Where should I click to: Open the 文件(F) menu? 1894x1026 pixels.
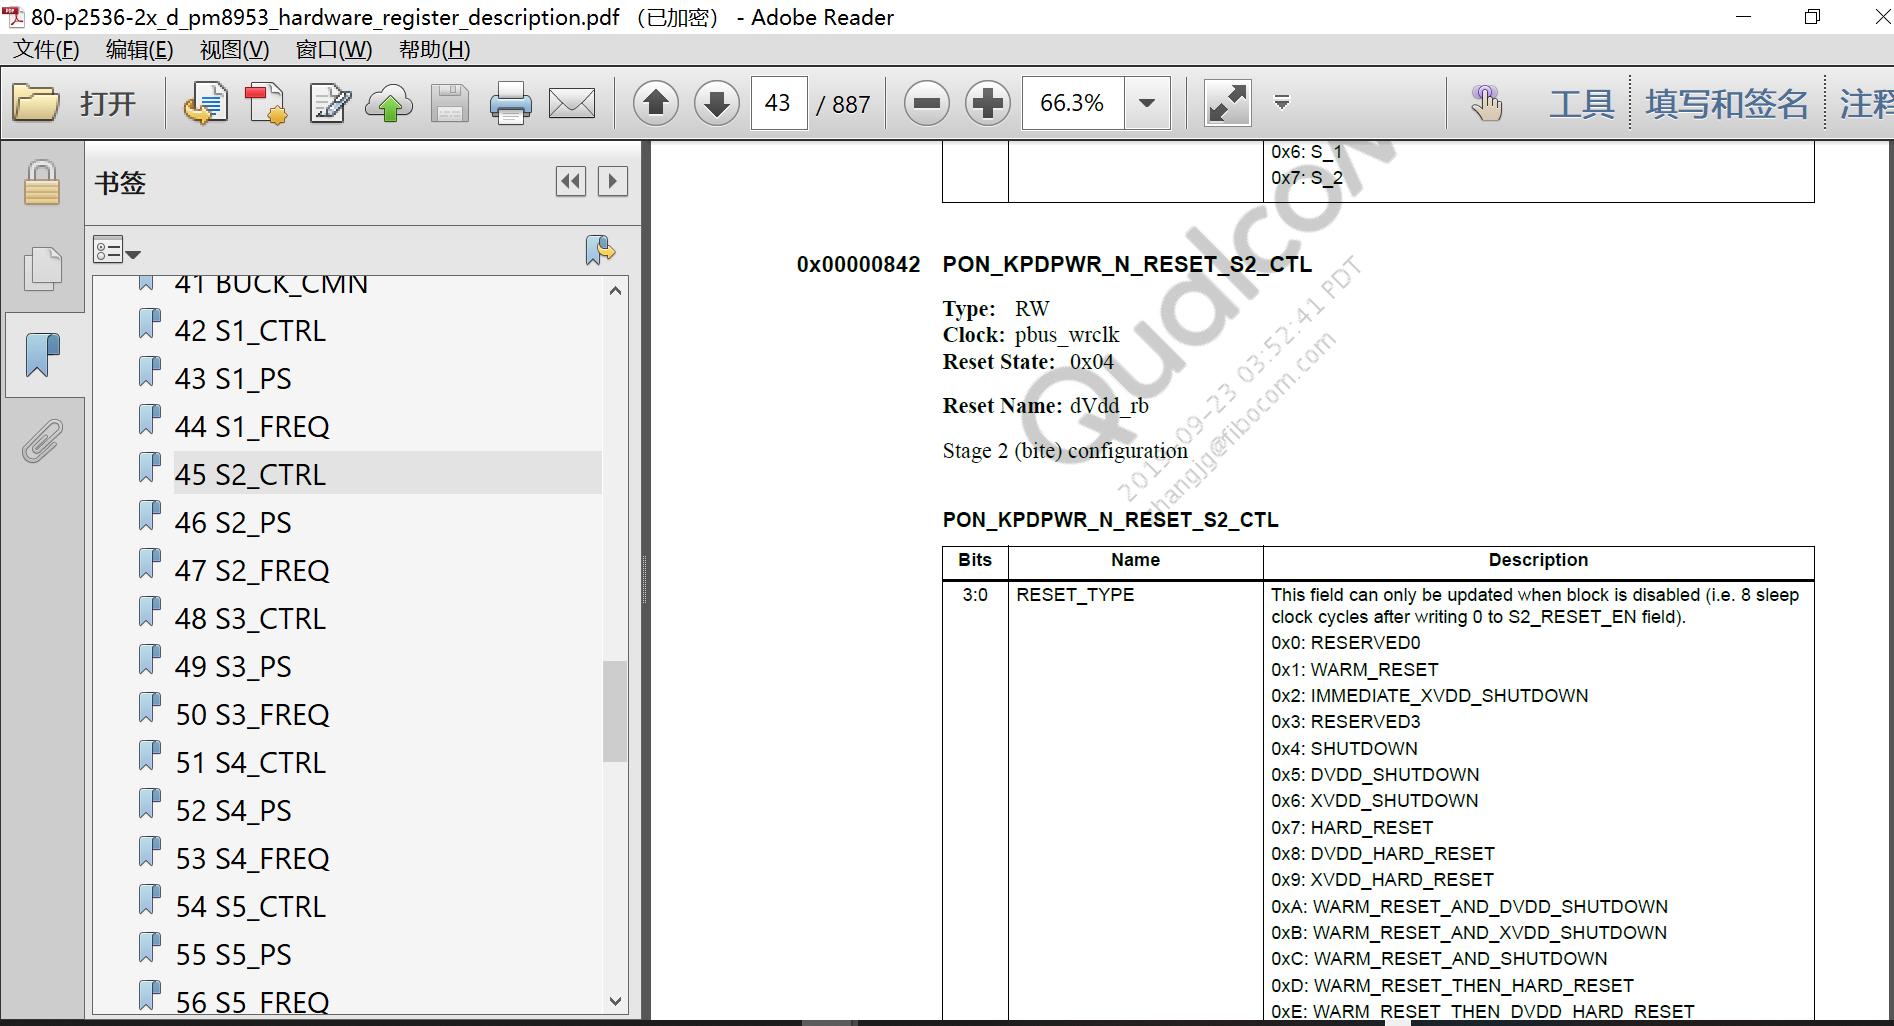point(46,50)
